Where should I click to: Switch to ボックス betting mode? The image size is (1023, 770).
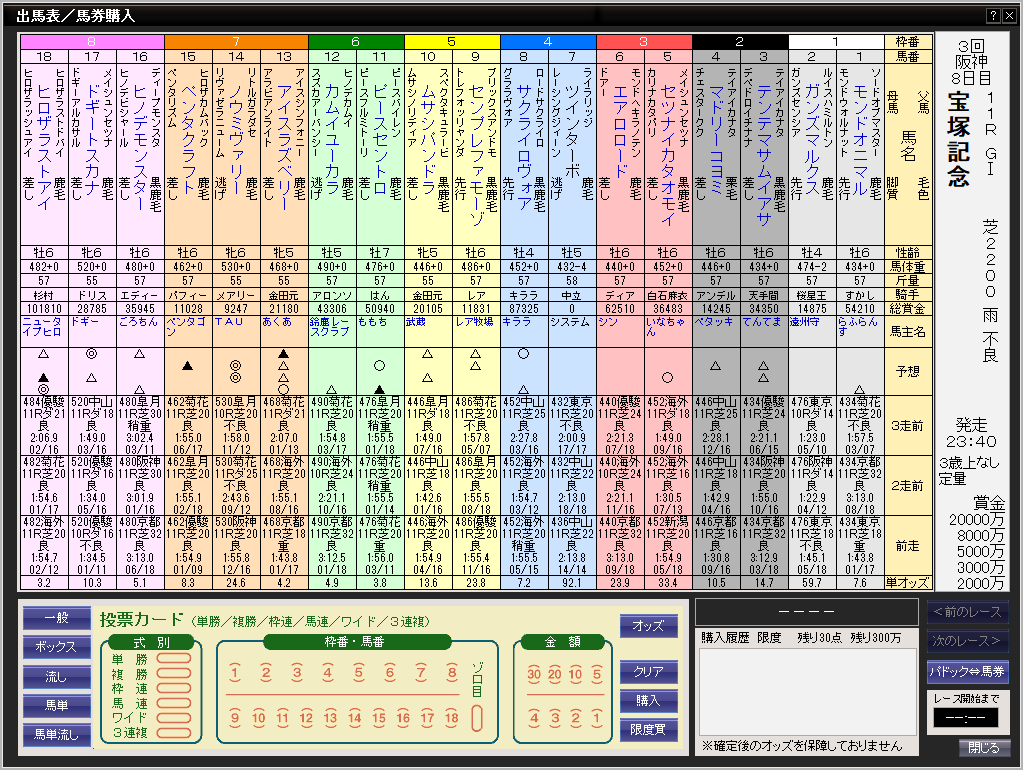click(57, 647)
